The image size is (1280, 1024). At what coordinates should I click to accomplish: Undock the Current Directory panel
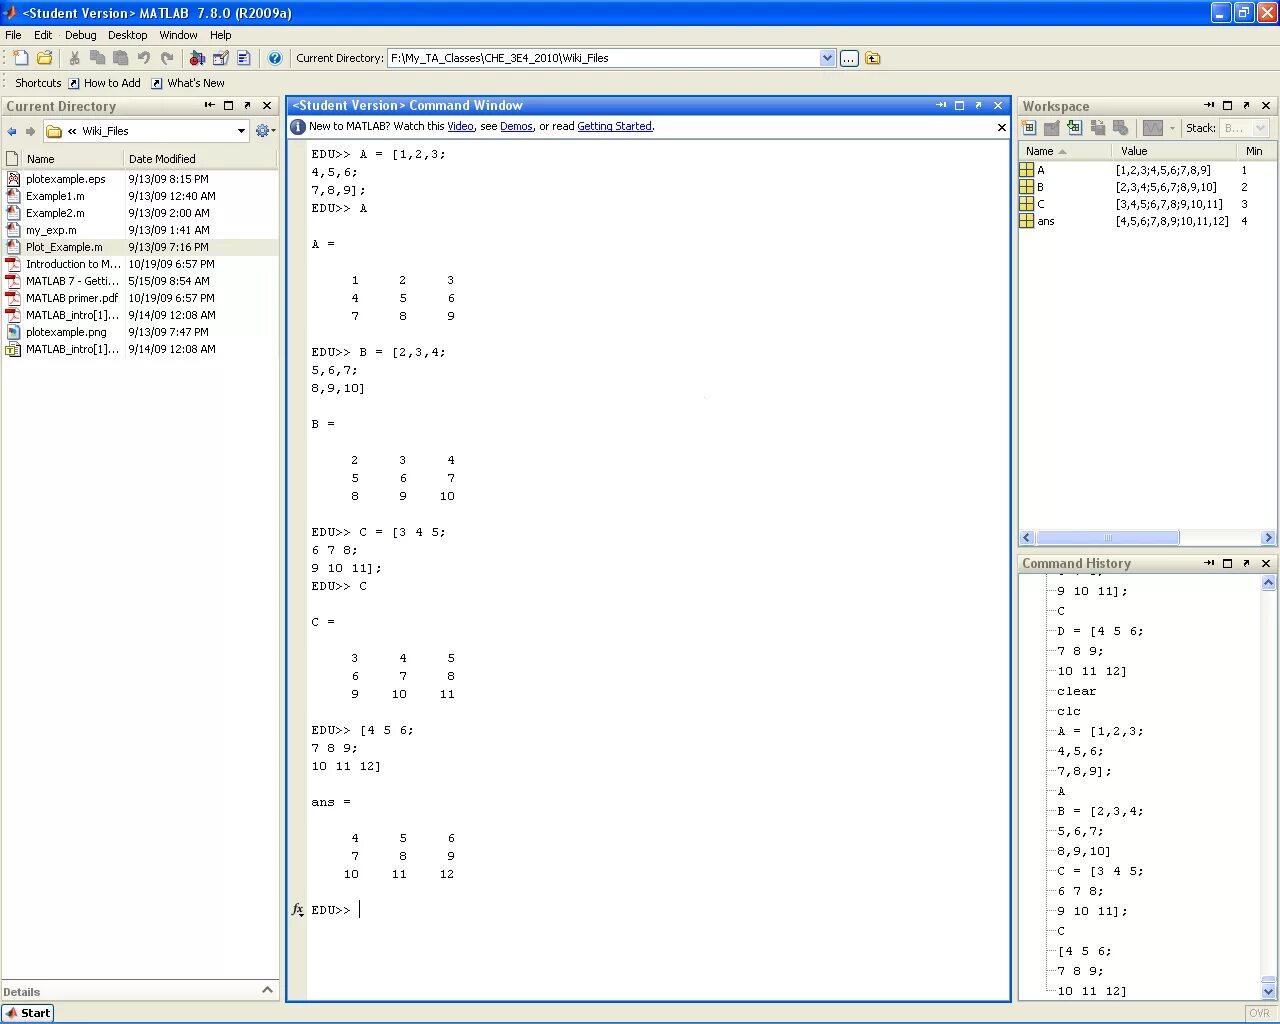click(247, 105)
